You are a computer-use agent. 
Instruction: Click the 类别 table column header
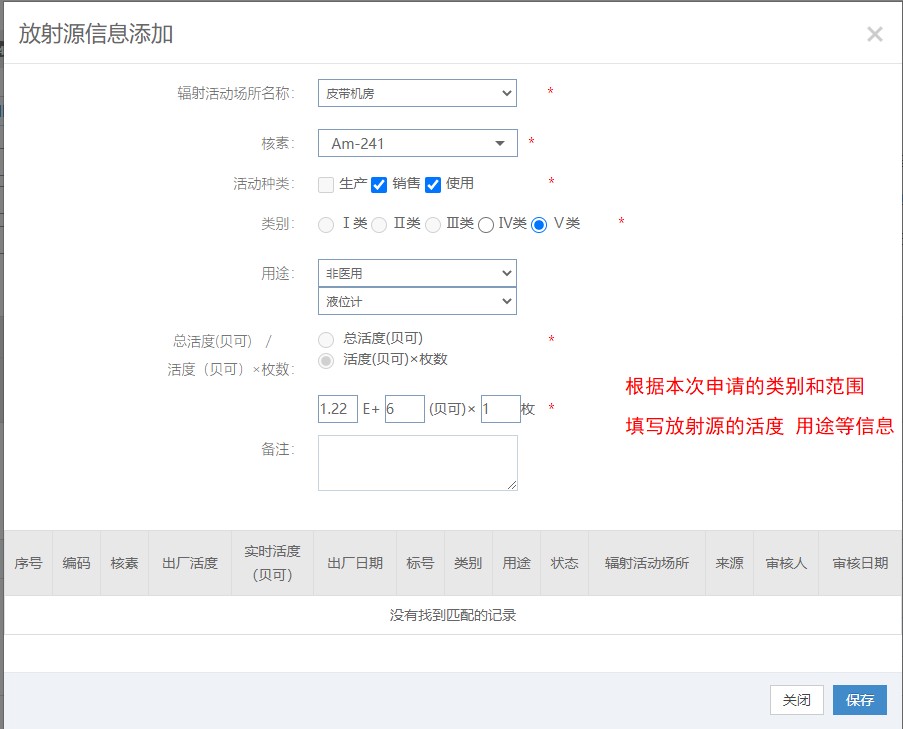(x=468, y=563)
